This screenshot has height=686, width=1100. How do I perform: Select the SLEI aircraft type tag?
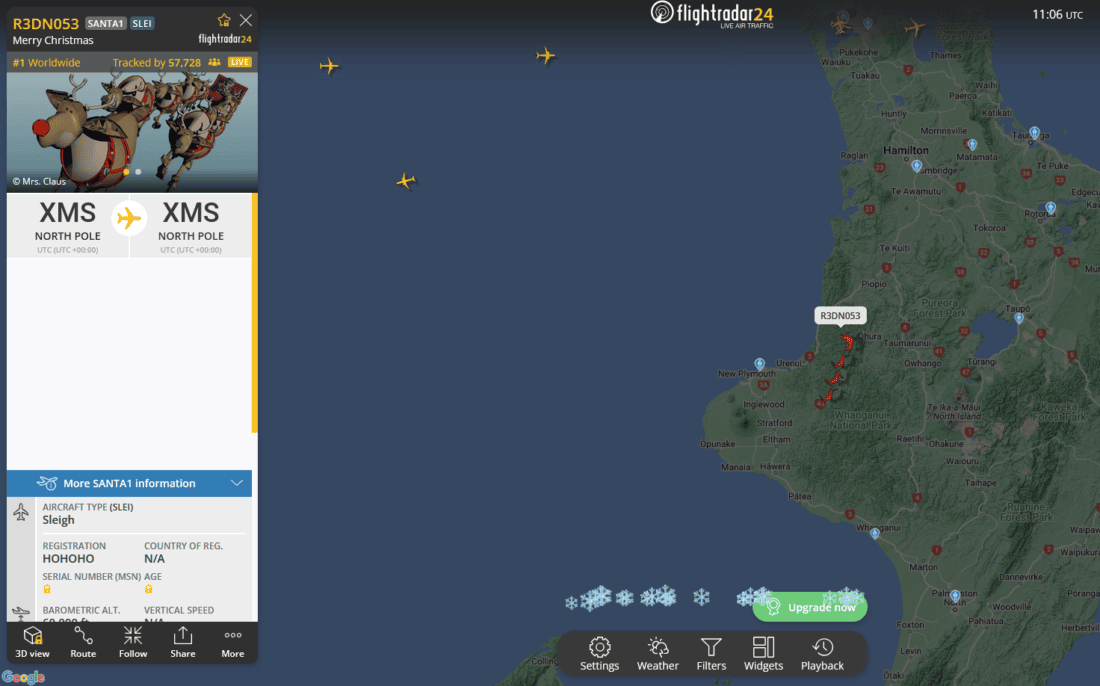(142, 23)
